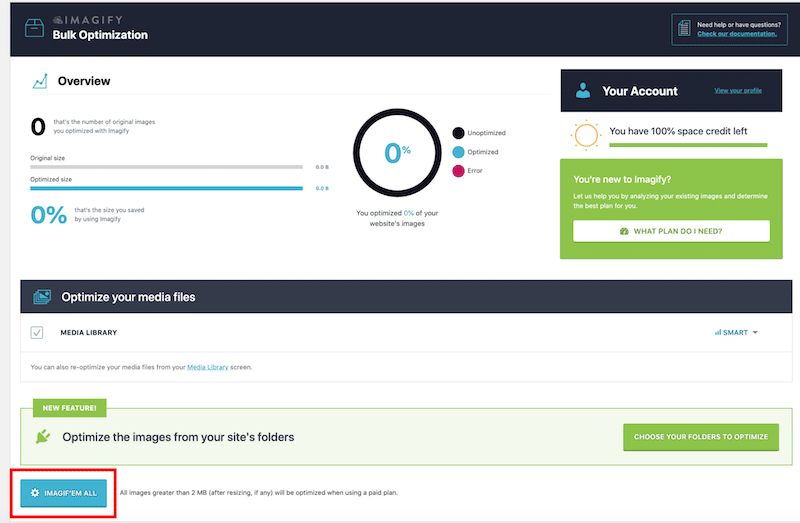
Task: Click the Bulk Optimization title
Action: pos(100,35)
